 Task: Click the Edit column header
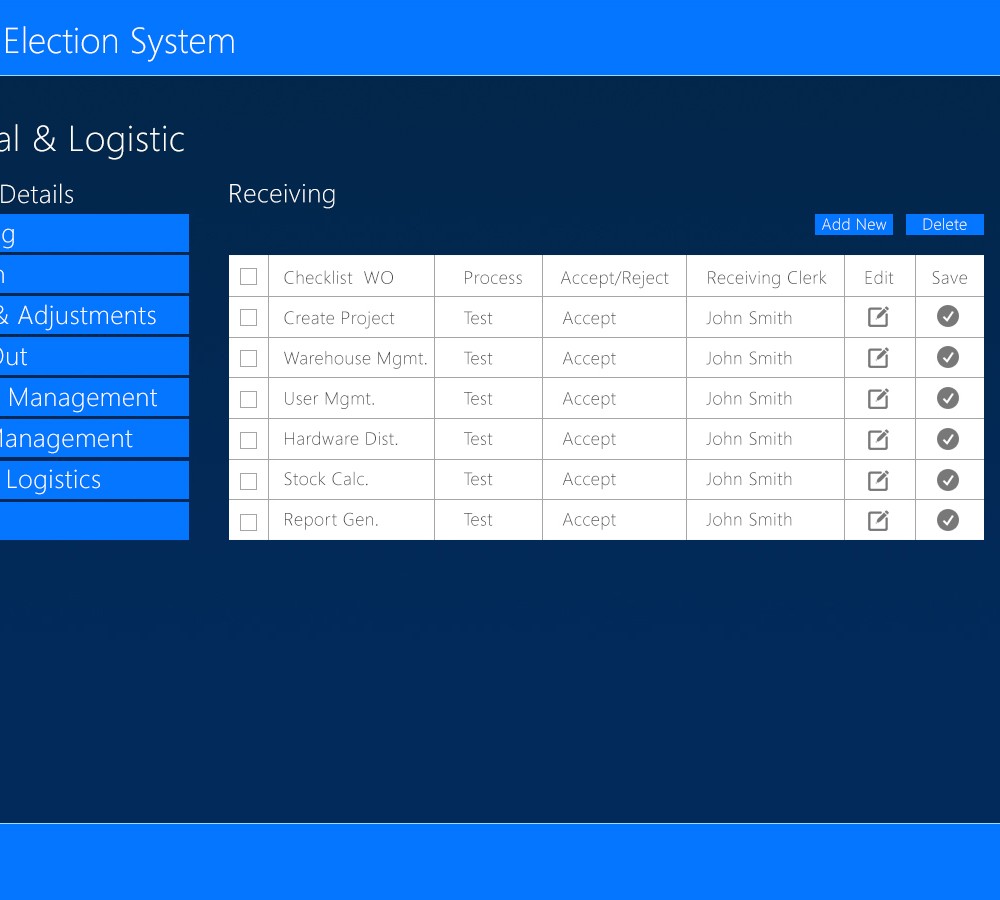pyautogui.click(x=879, y=277)
